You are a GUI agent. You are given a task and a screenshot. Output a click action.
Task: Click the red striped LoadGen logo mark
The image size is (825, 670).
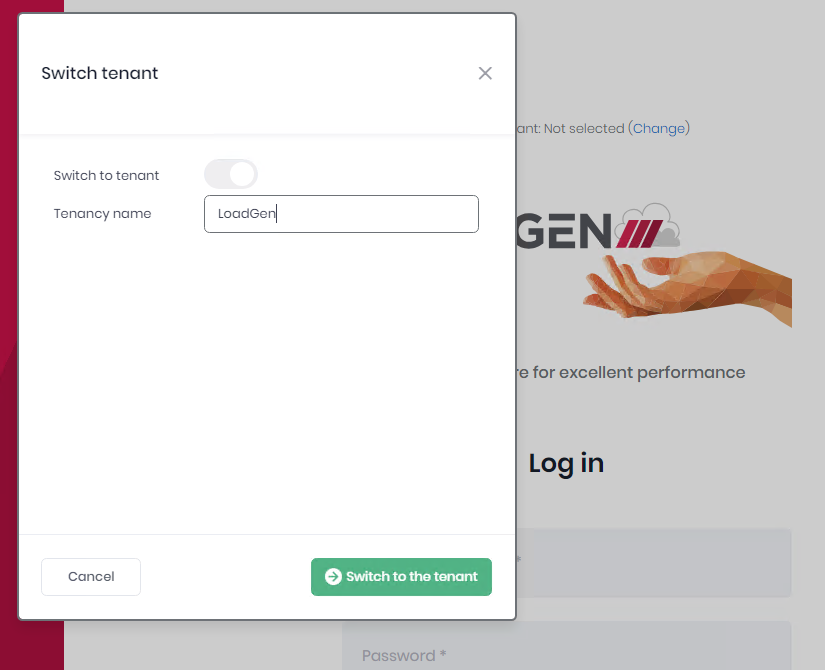click(639, 234)
